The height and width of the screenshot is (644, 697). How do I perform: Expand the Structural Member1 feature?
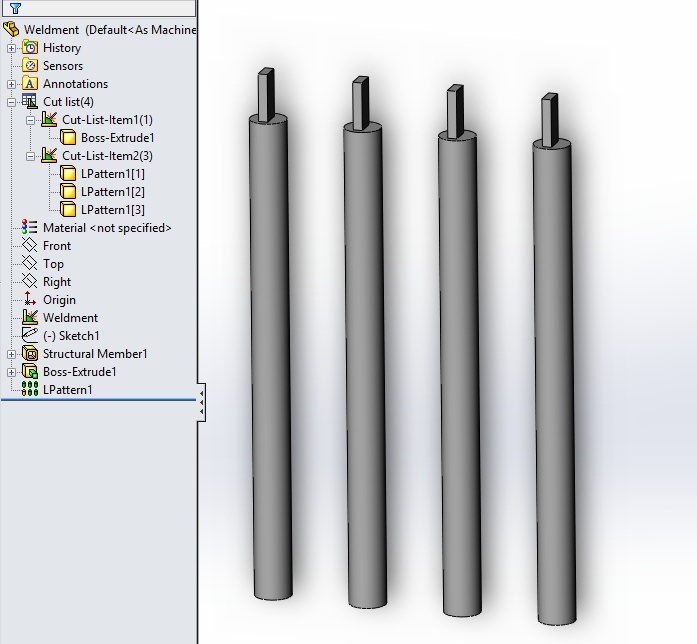click(12, 354)
